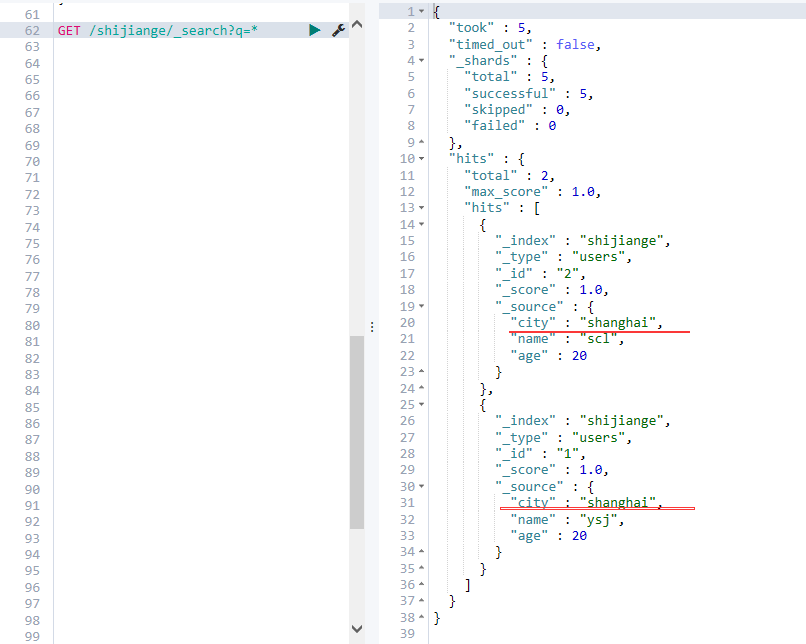Click "_score" : 1.0 on line 29

click(x=552, y=470)
